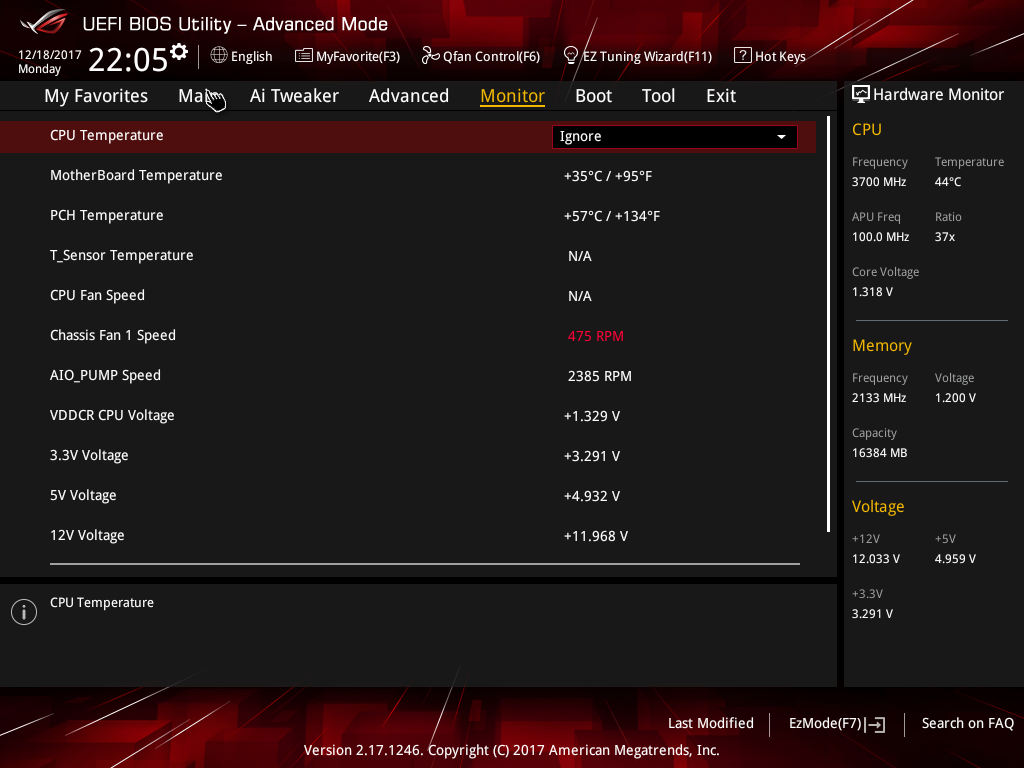
Task: Click the Memory section heading
Action: [882, 345]
